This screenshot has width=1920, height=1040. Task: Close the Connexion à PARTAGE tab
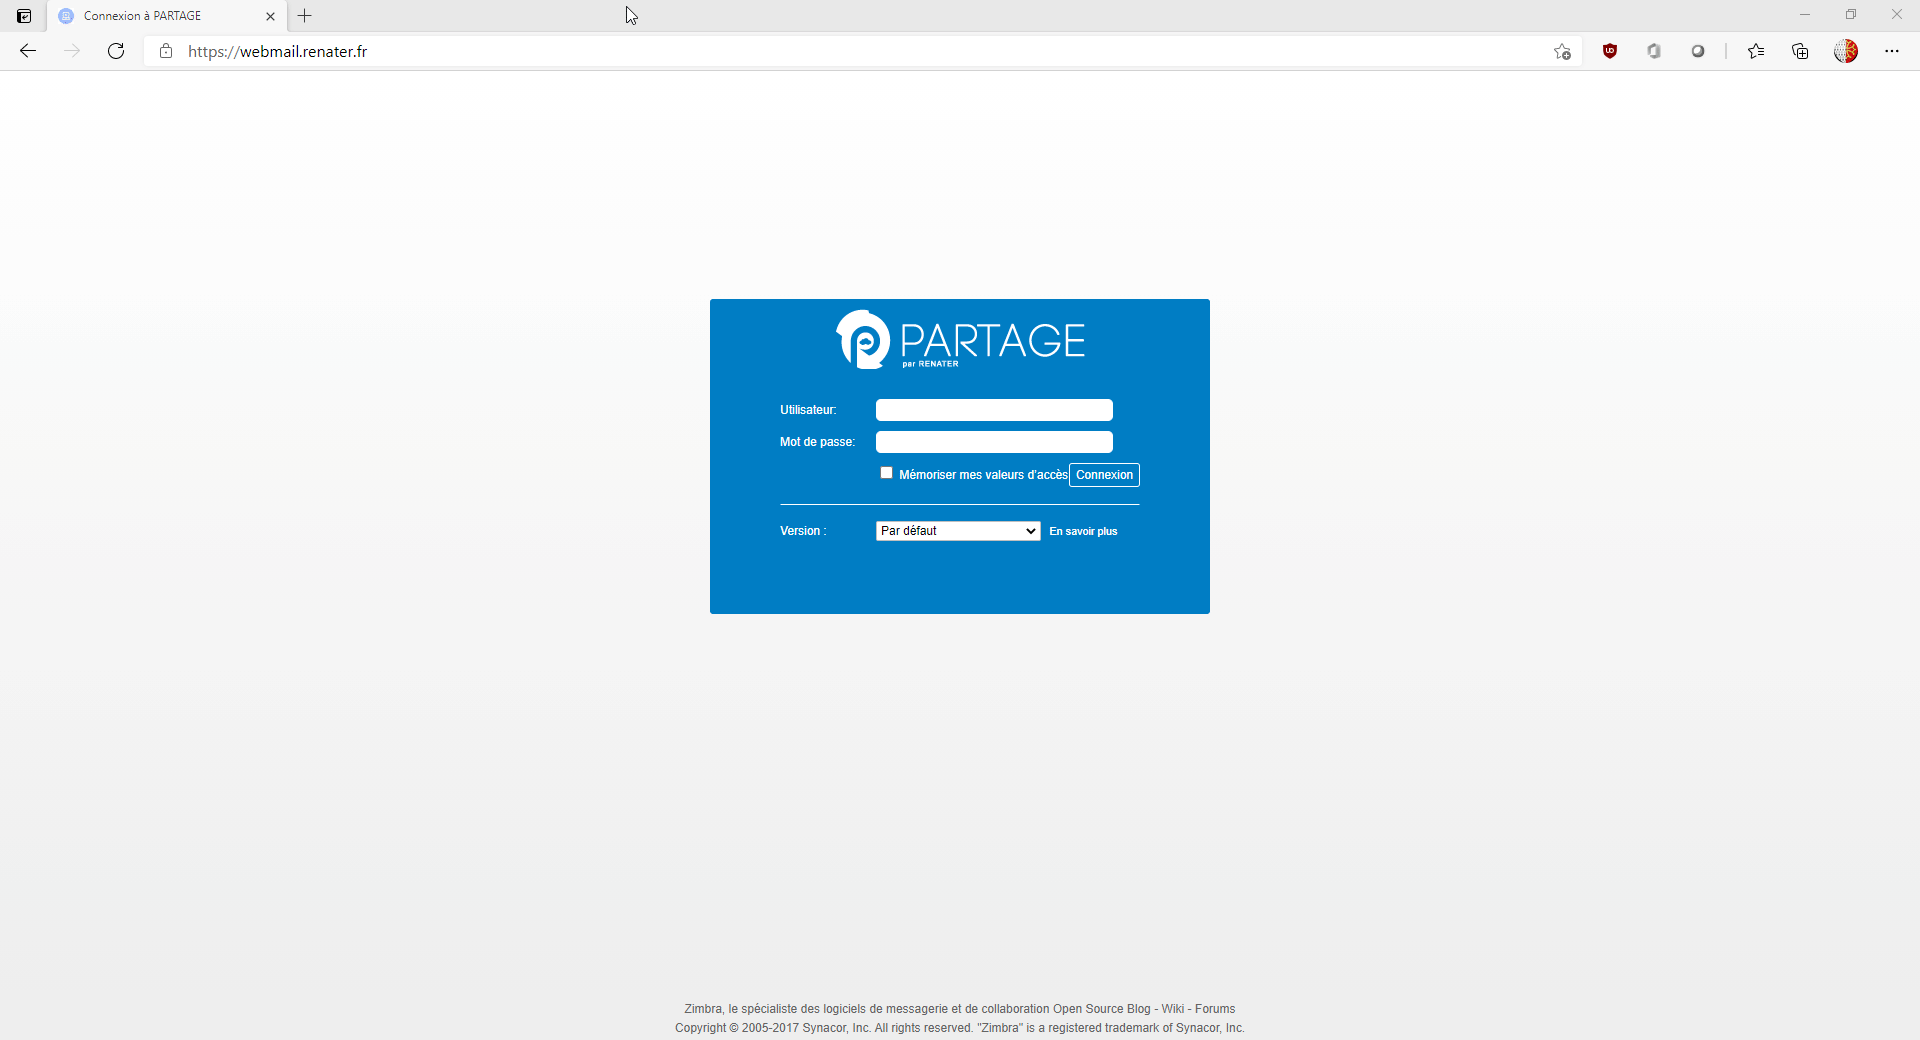click(270, 16)
